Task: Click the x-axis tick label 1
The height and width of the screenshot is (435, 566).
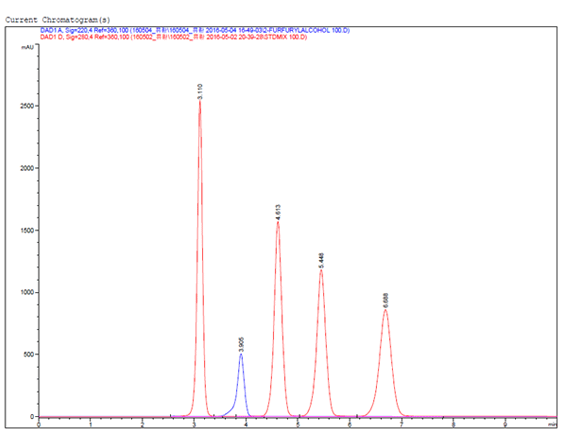Action: 91,425
